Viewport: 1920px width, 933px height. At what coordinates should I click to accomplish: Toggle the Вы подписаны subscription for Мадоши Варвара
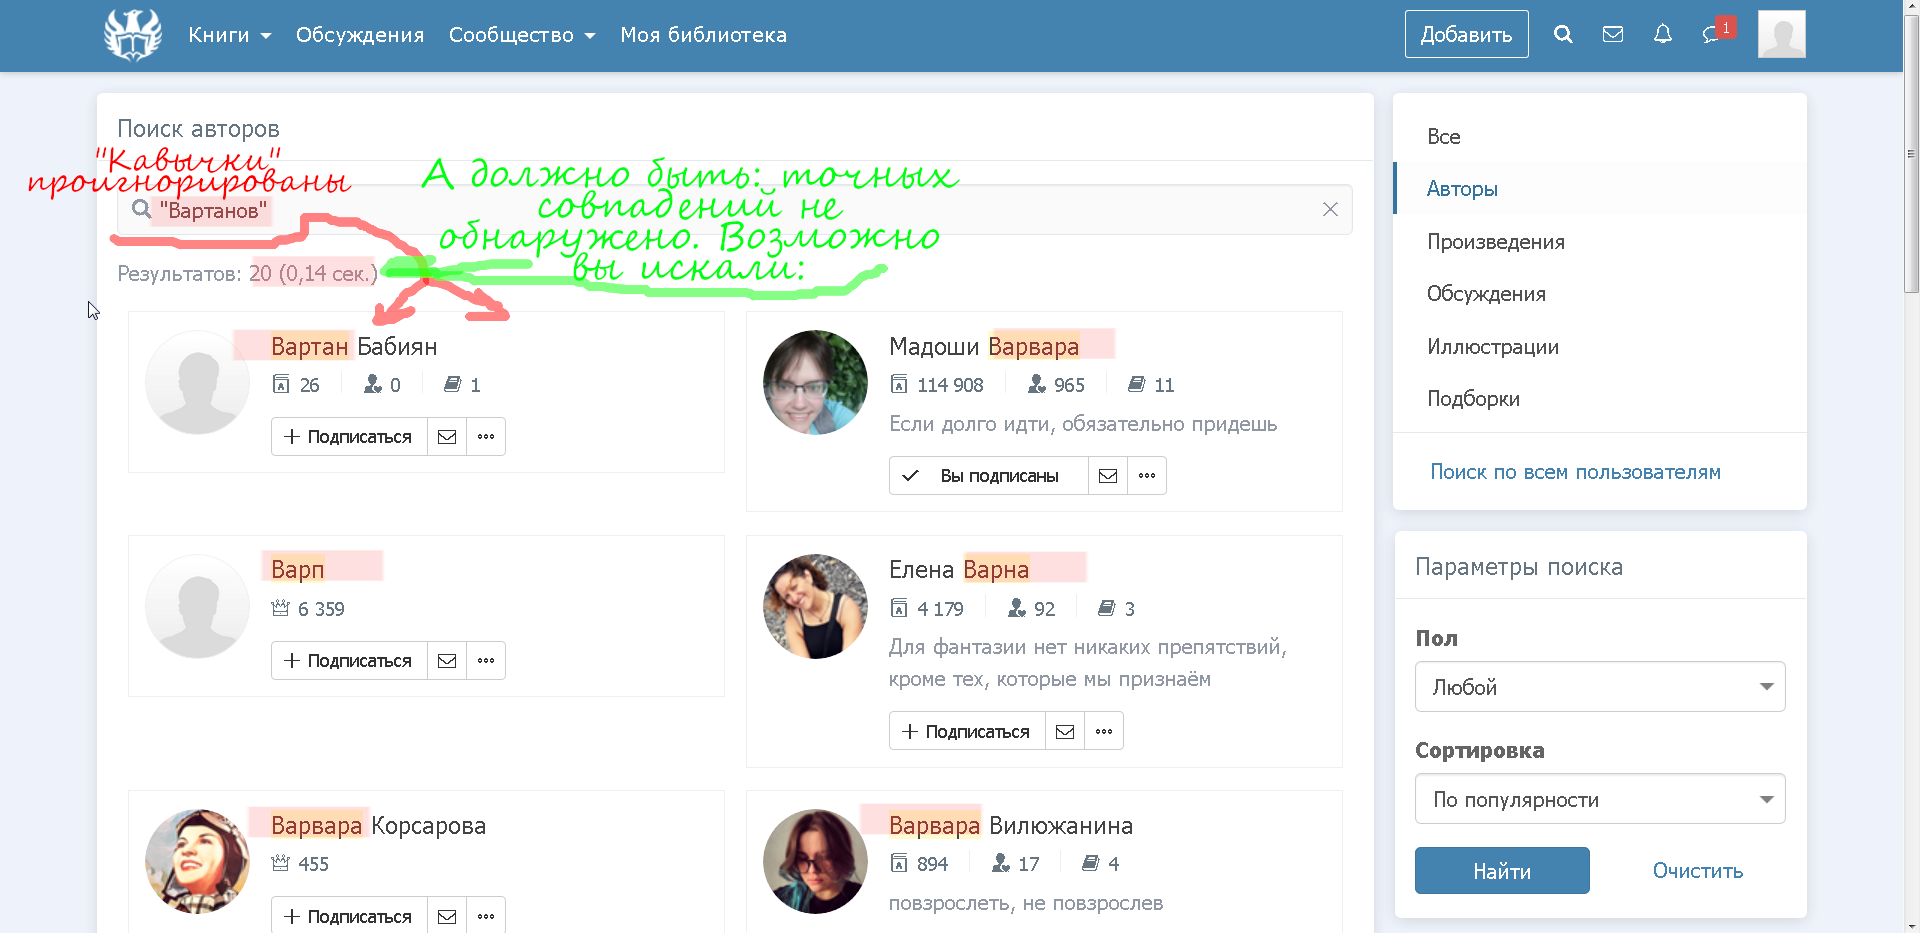click(x=988, y=476)
